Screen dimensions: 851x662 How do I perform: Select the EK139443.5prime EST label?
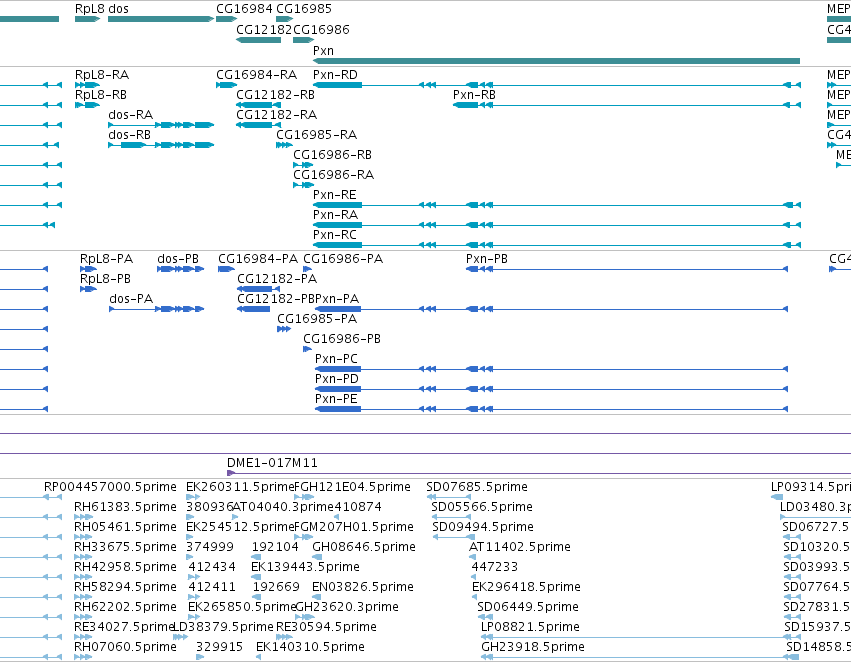pyautogui.click(x=306, y=567)
